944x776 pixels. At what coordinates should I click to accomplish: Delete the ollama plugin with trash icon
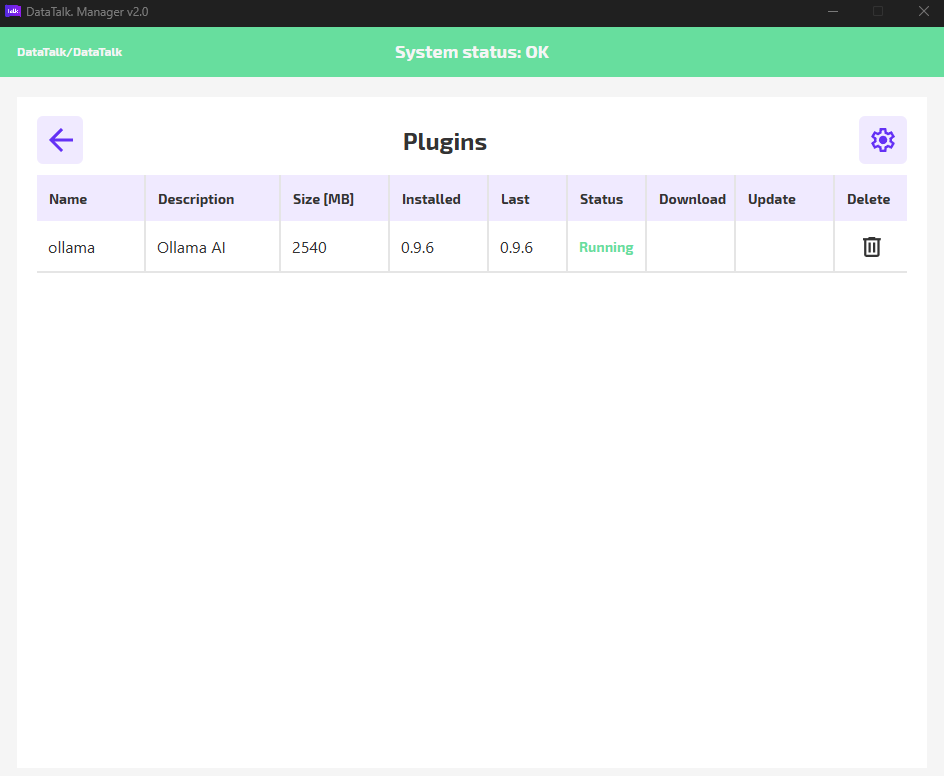point(871,247)
